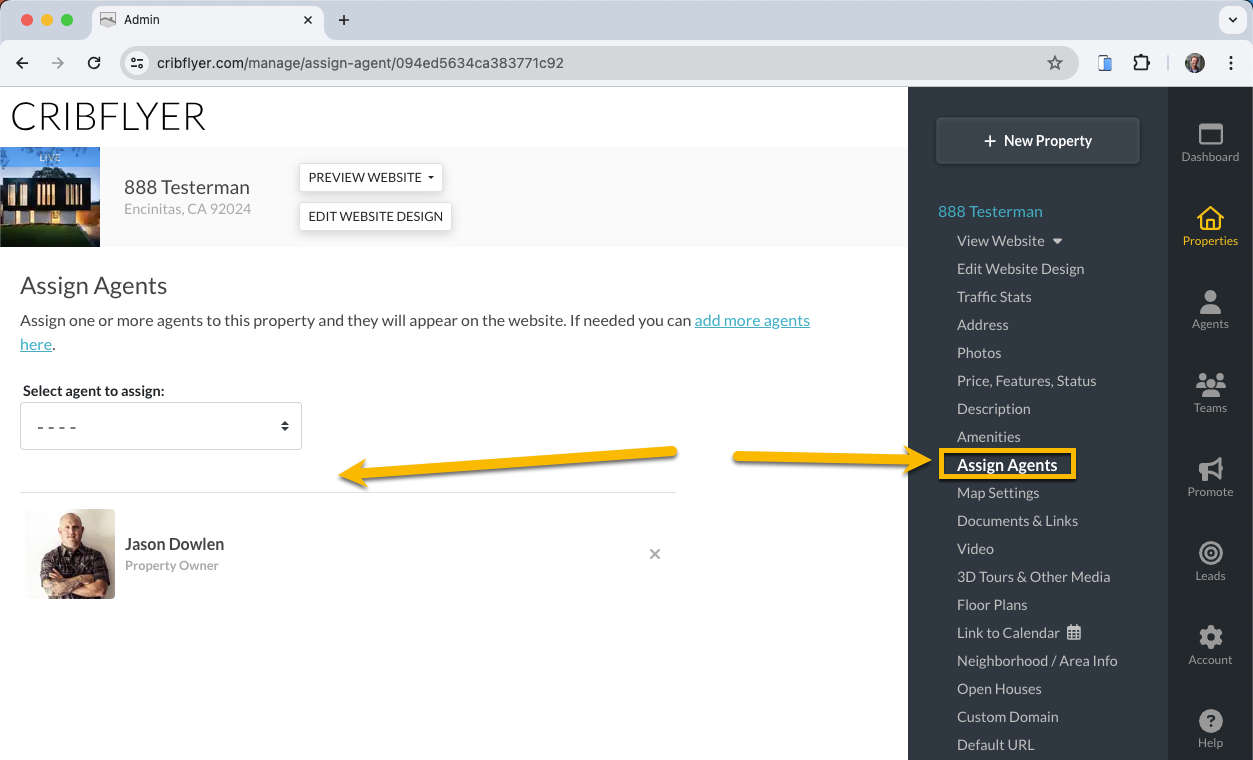Screen dimensions: 1253x760
Task: Open the Leads target icon
Action: [x=1210, y=553]
